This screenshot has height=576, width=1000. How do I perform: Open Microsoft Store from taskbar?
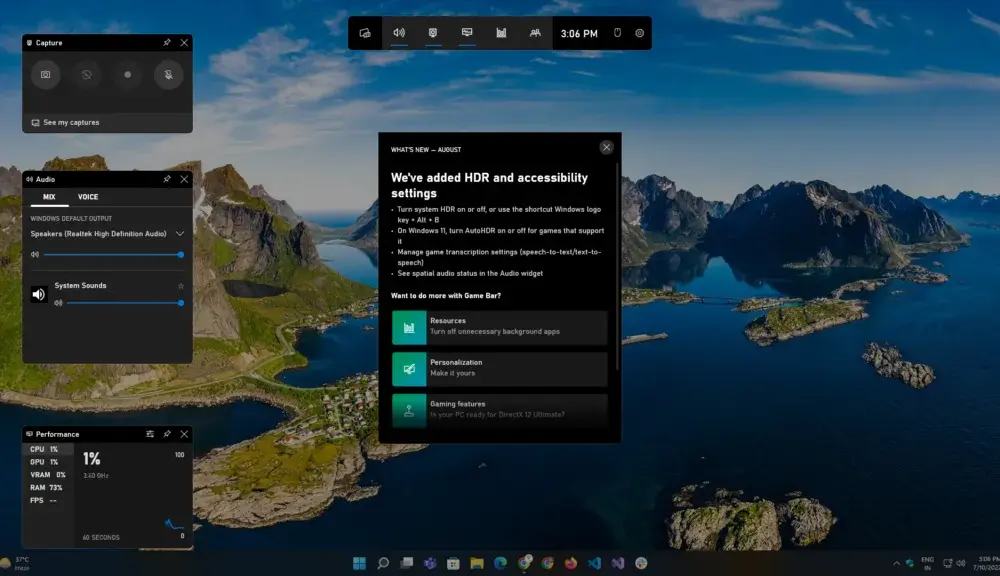tap(453, 563)
